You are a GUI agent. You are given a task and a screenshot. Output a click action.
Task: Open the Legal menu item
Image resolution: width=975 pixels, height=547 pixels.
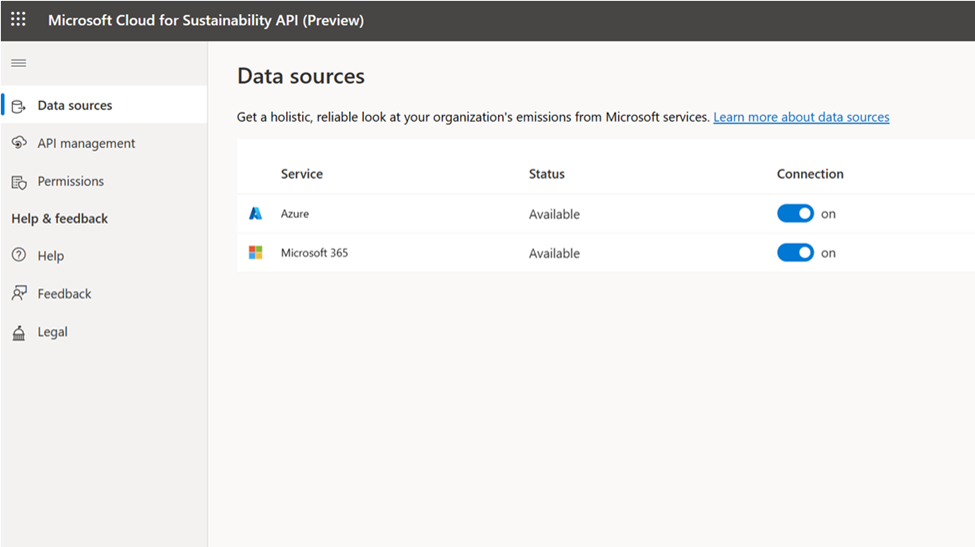(104, 332)
